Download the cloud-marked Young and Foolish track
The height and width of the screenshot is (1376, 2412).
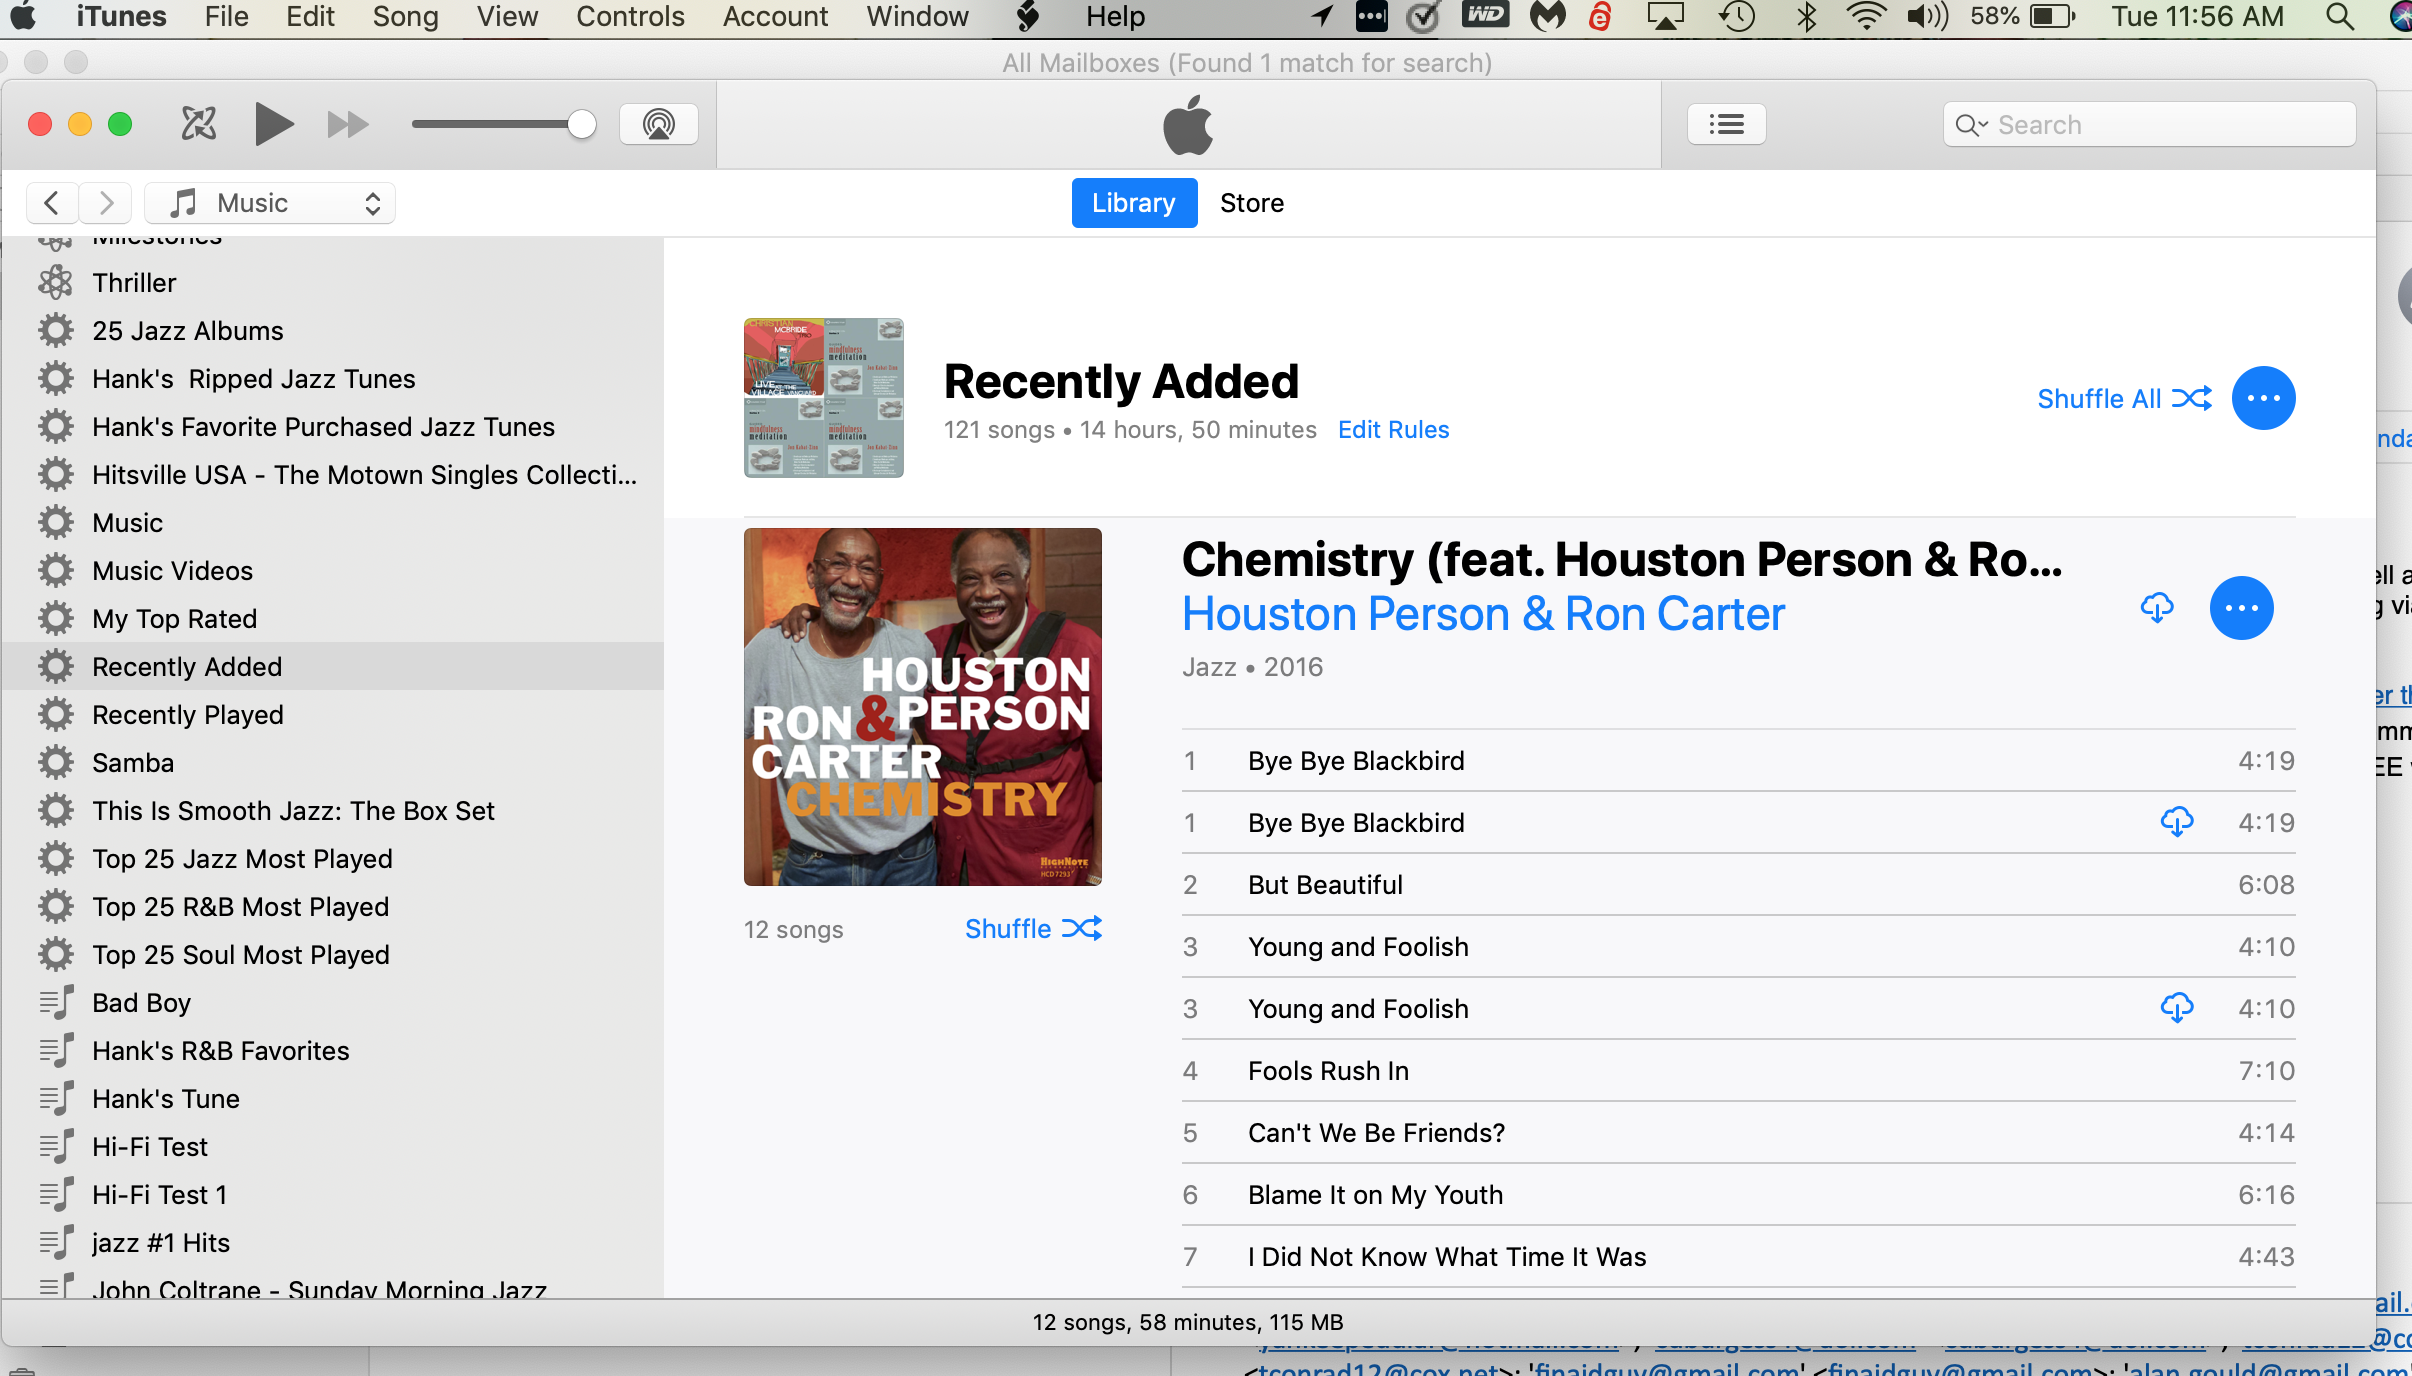pyautogui.click(x=2176, y=1008)
